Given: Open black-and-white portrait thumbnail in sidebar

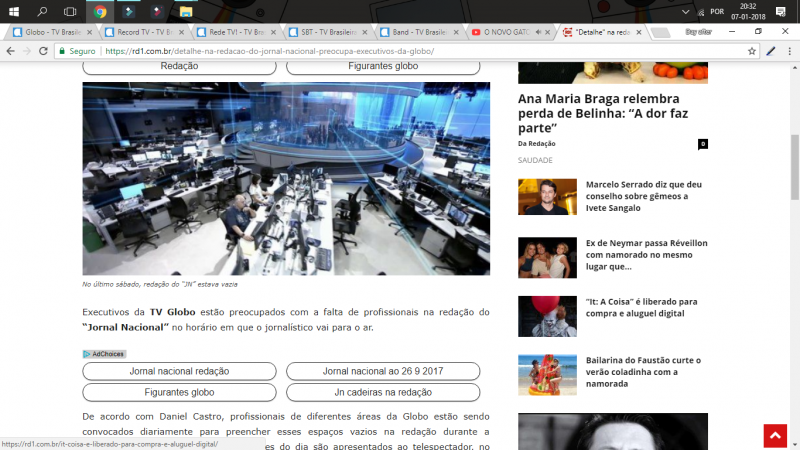Looking at the screenshot, I should [613, 432].
